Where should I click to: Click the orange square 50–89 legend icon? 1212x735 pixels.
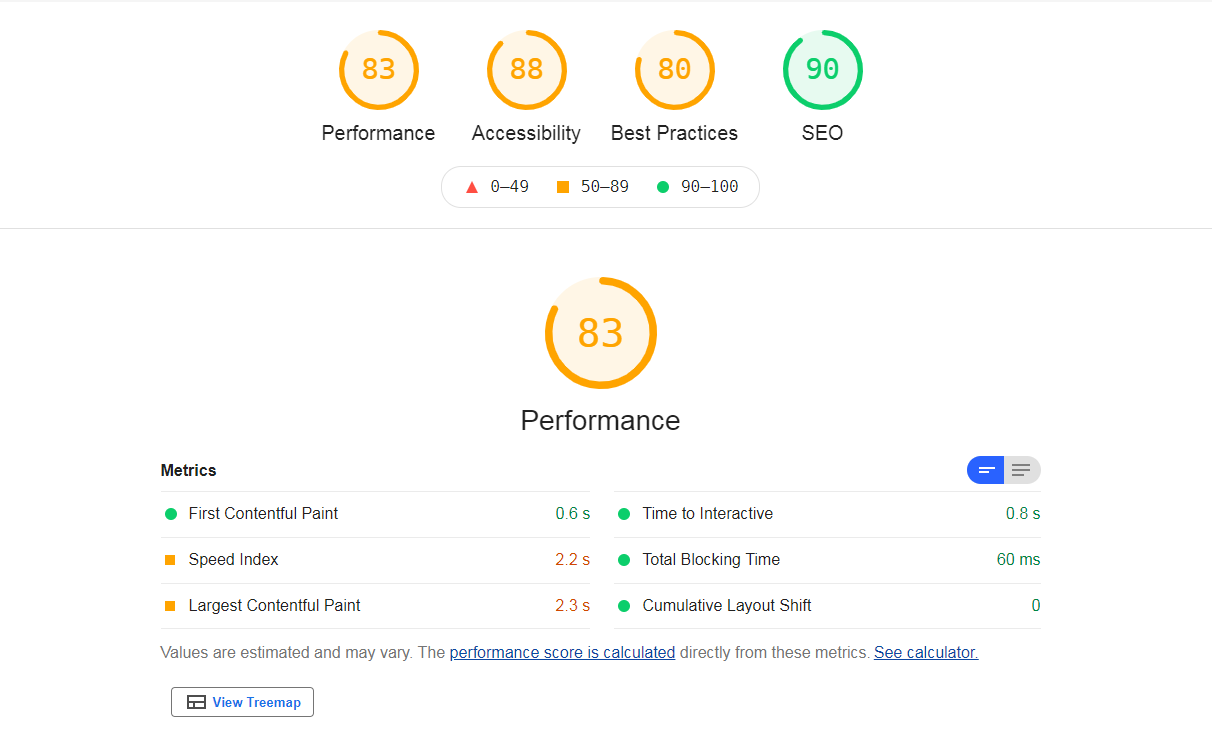563,187
